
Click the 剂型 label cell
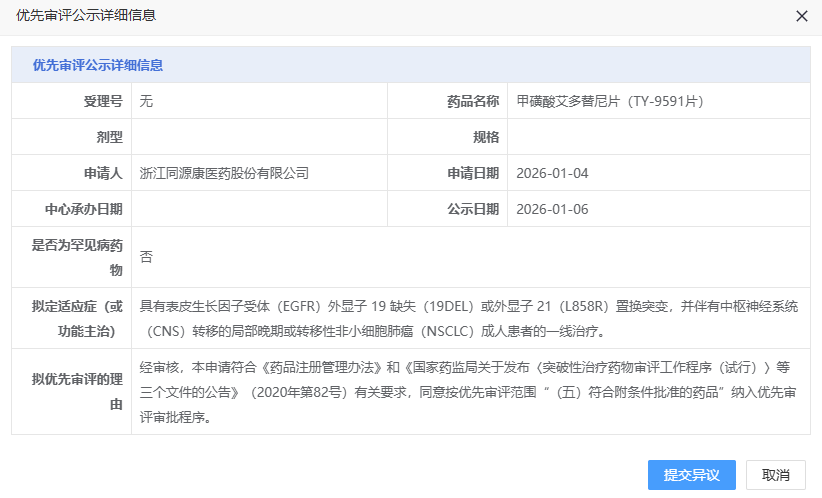click(109, 137)
